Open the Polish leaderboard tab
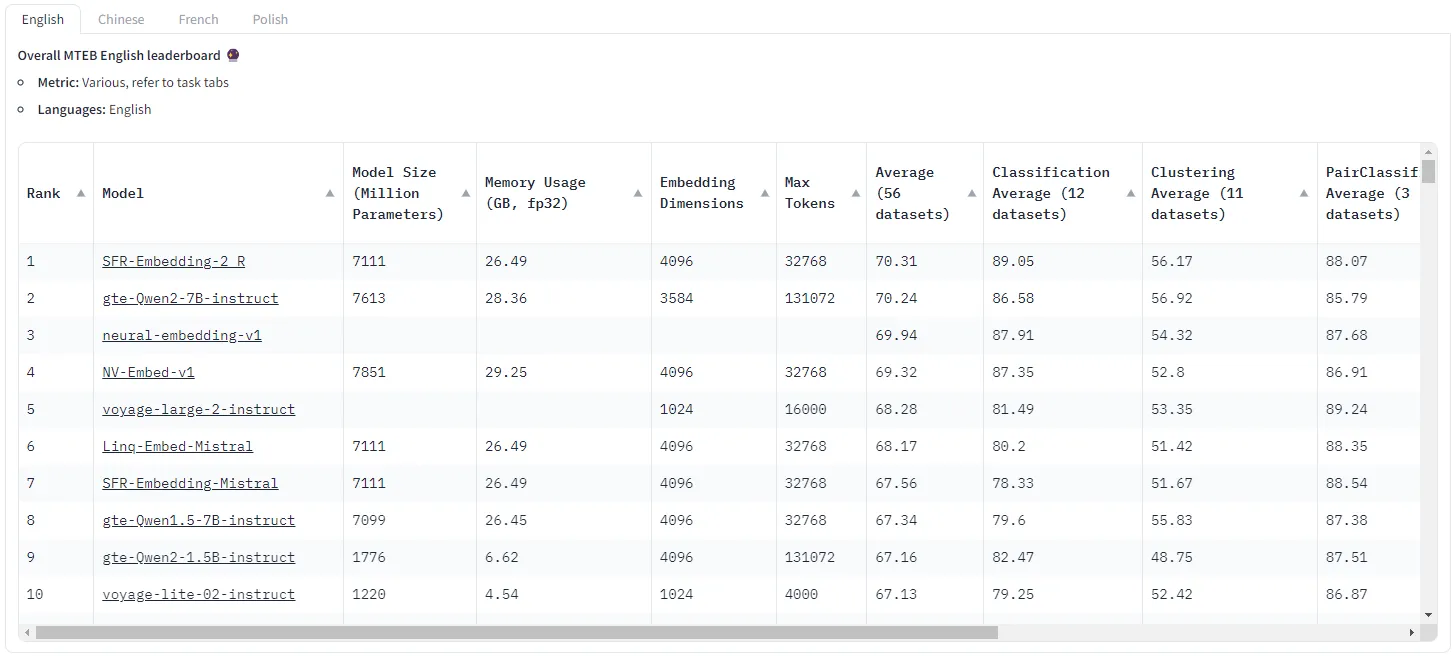Image resolution: width=1456 pixels, height=656 pixels. pos(270,19)
